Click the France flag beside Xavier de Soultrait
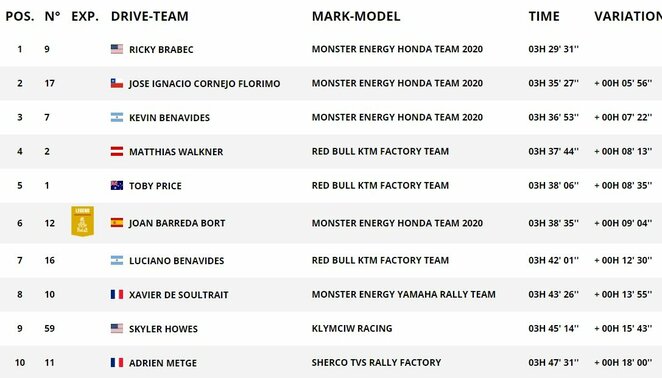The width and height of the screenshot is (662, 378). pos(117,294)
